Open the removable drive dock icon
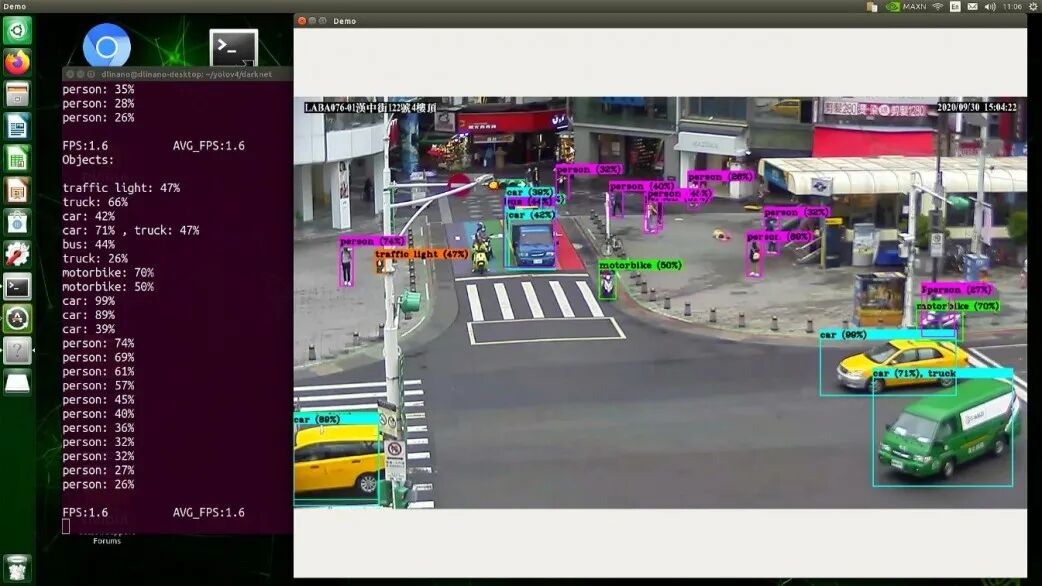The image size is (1042, 586). (x=17, y=382)
